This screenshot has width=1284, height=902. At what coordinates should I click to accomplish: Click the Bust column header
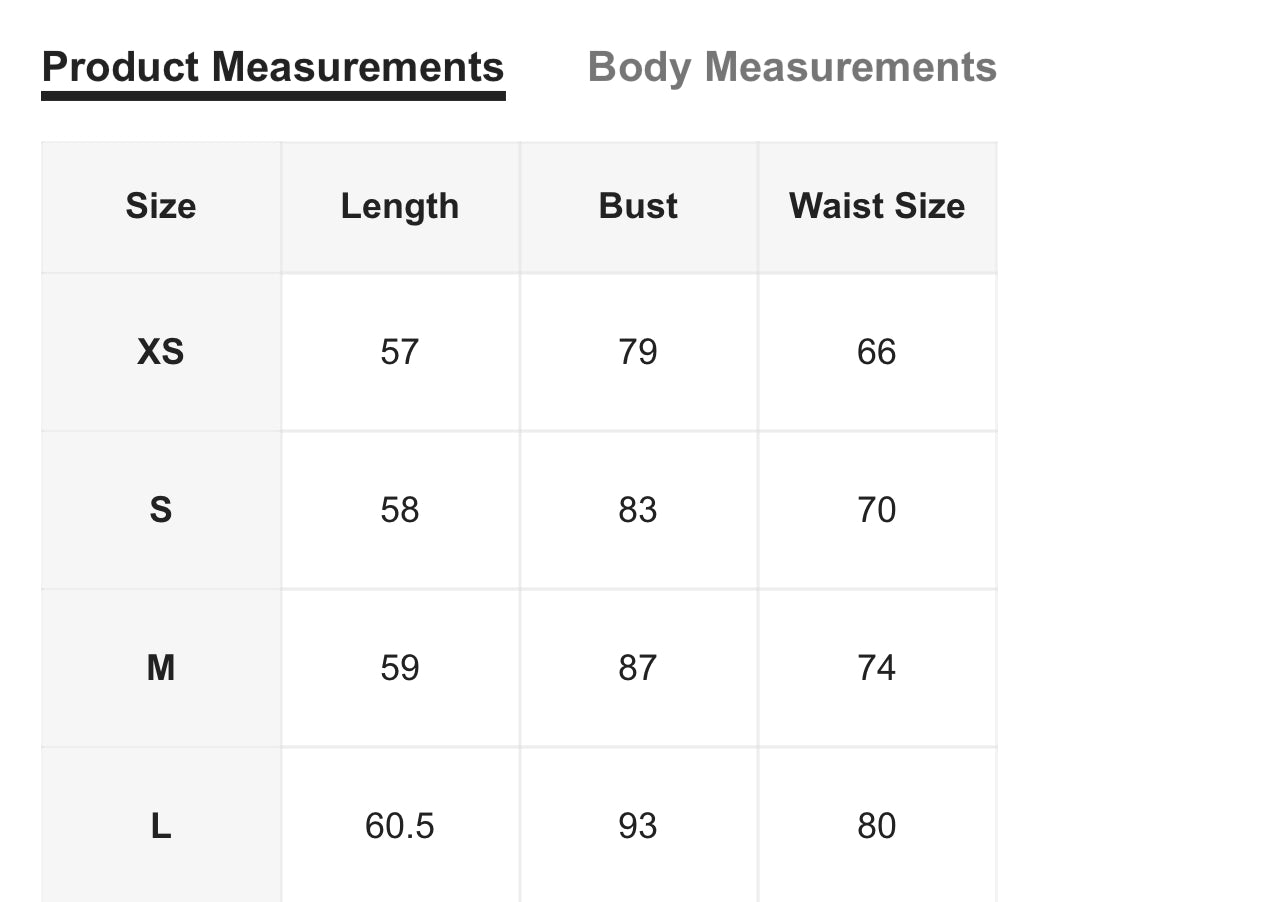[x=638, y=206]
